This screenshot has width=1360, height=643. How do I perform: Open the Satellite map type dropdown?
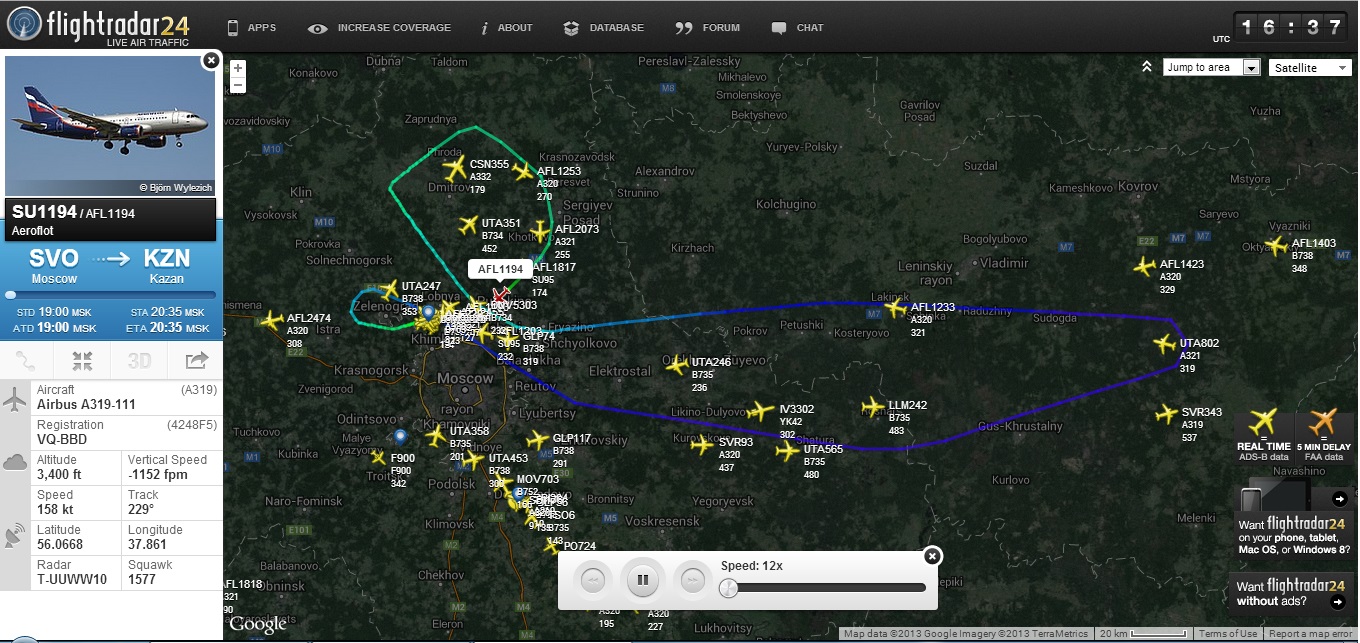click(1311, 67)
